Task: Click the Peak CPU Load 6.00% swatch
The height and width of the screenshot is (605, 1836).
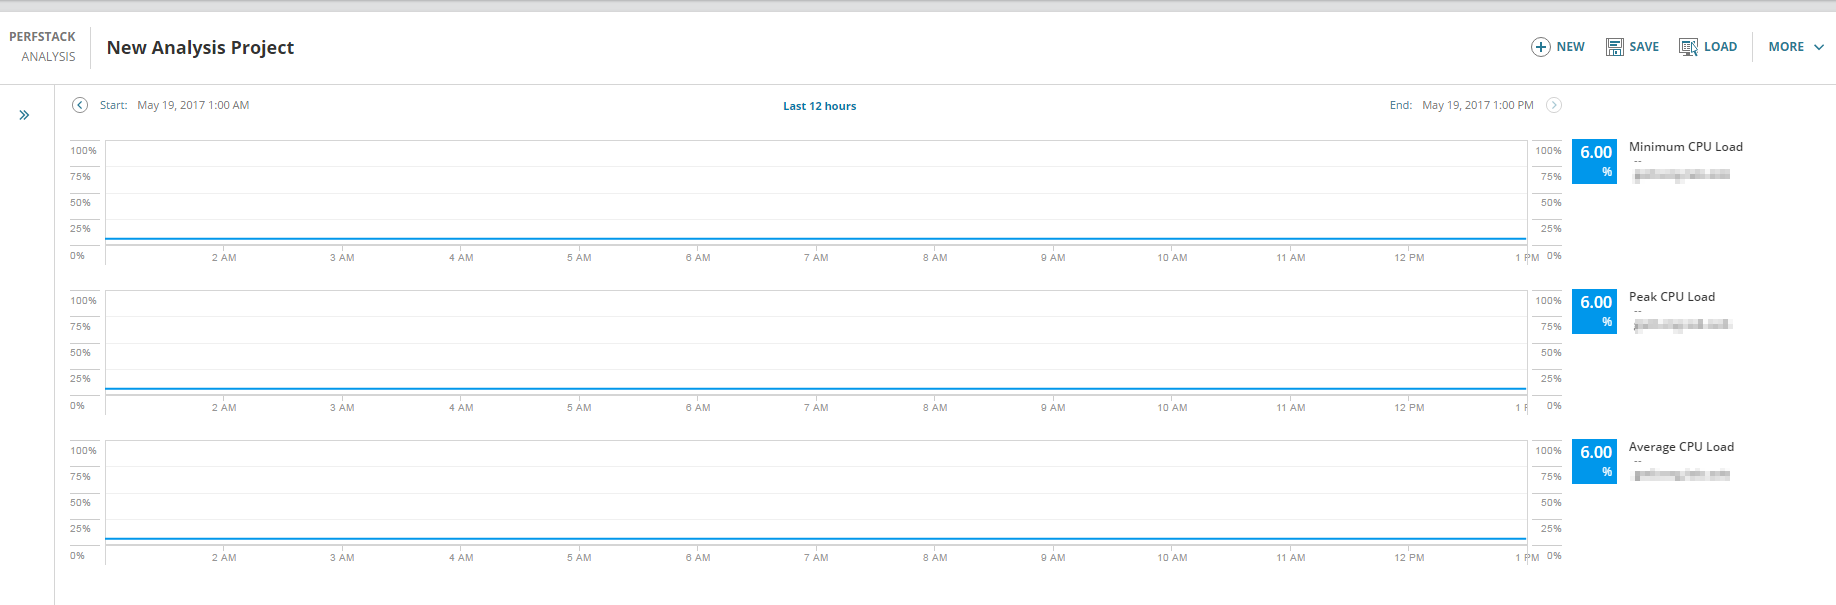Action: 1594,312
